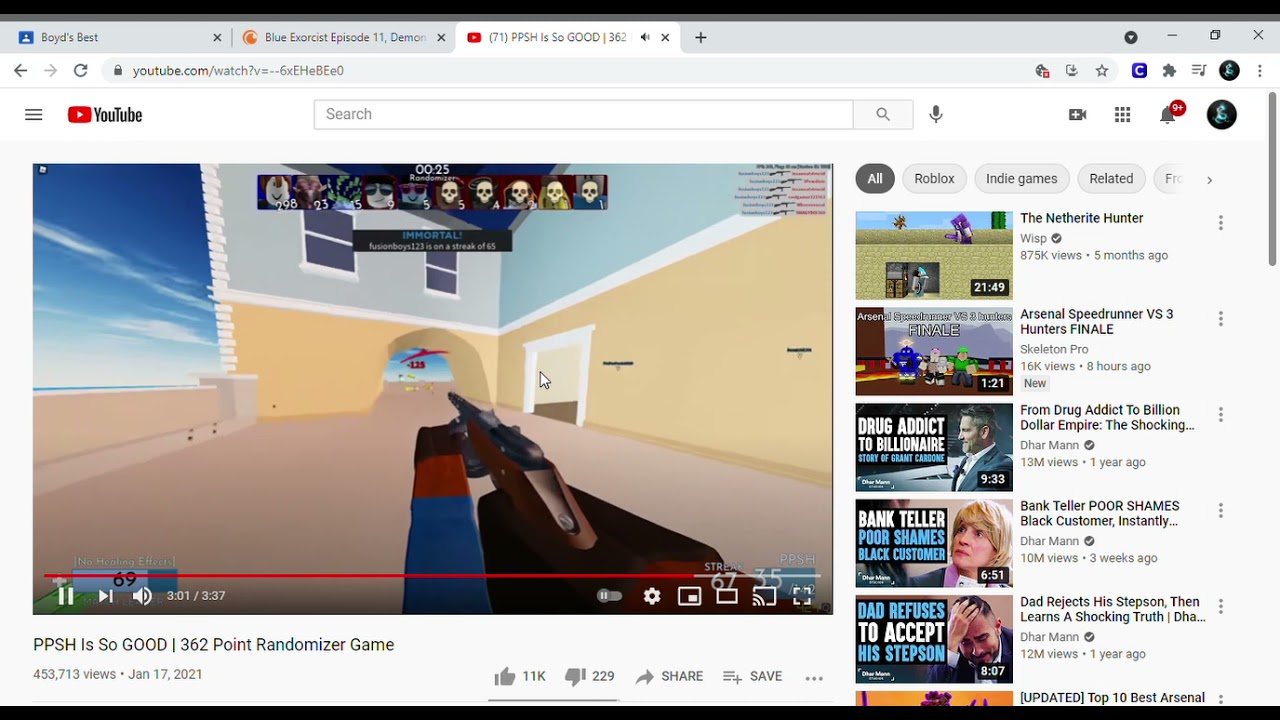Mute the PPSH tab audio icon

coord(645,37)
